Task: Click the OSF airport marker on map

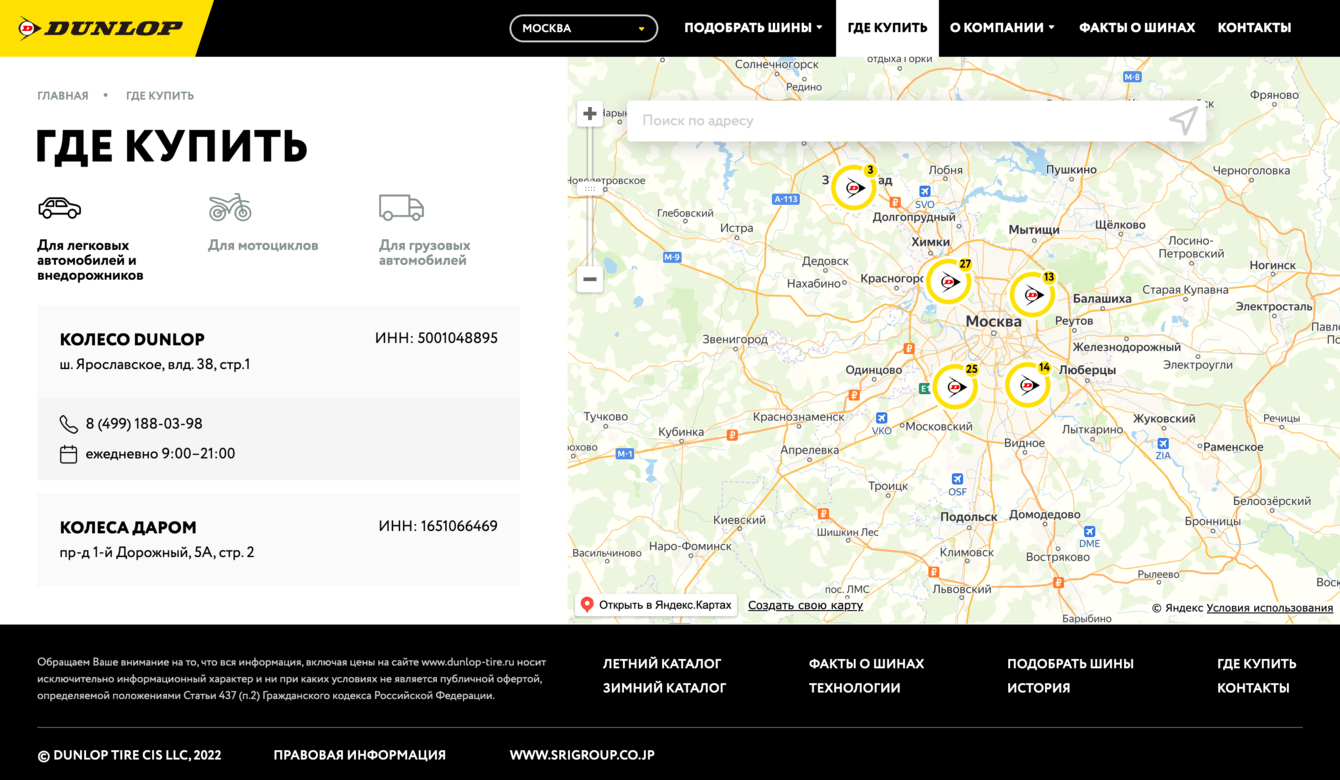Action: 957,479
